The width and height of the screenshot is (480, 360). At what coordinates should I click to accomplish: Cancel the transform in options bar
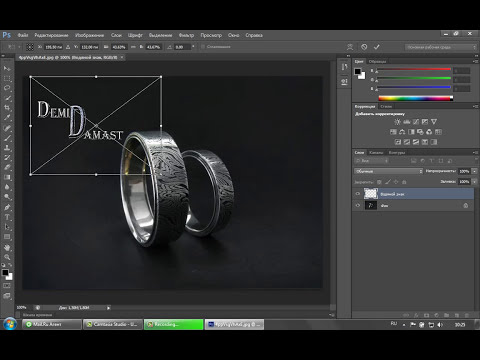pyautogui.click(x=364, y=47)
